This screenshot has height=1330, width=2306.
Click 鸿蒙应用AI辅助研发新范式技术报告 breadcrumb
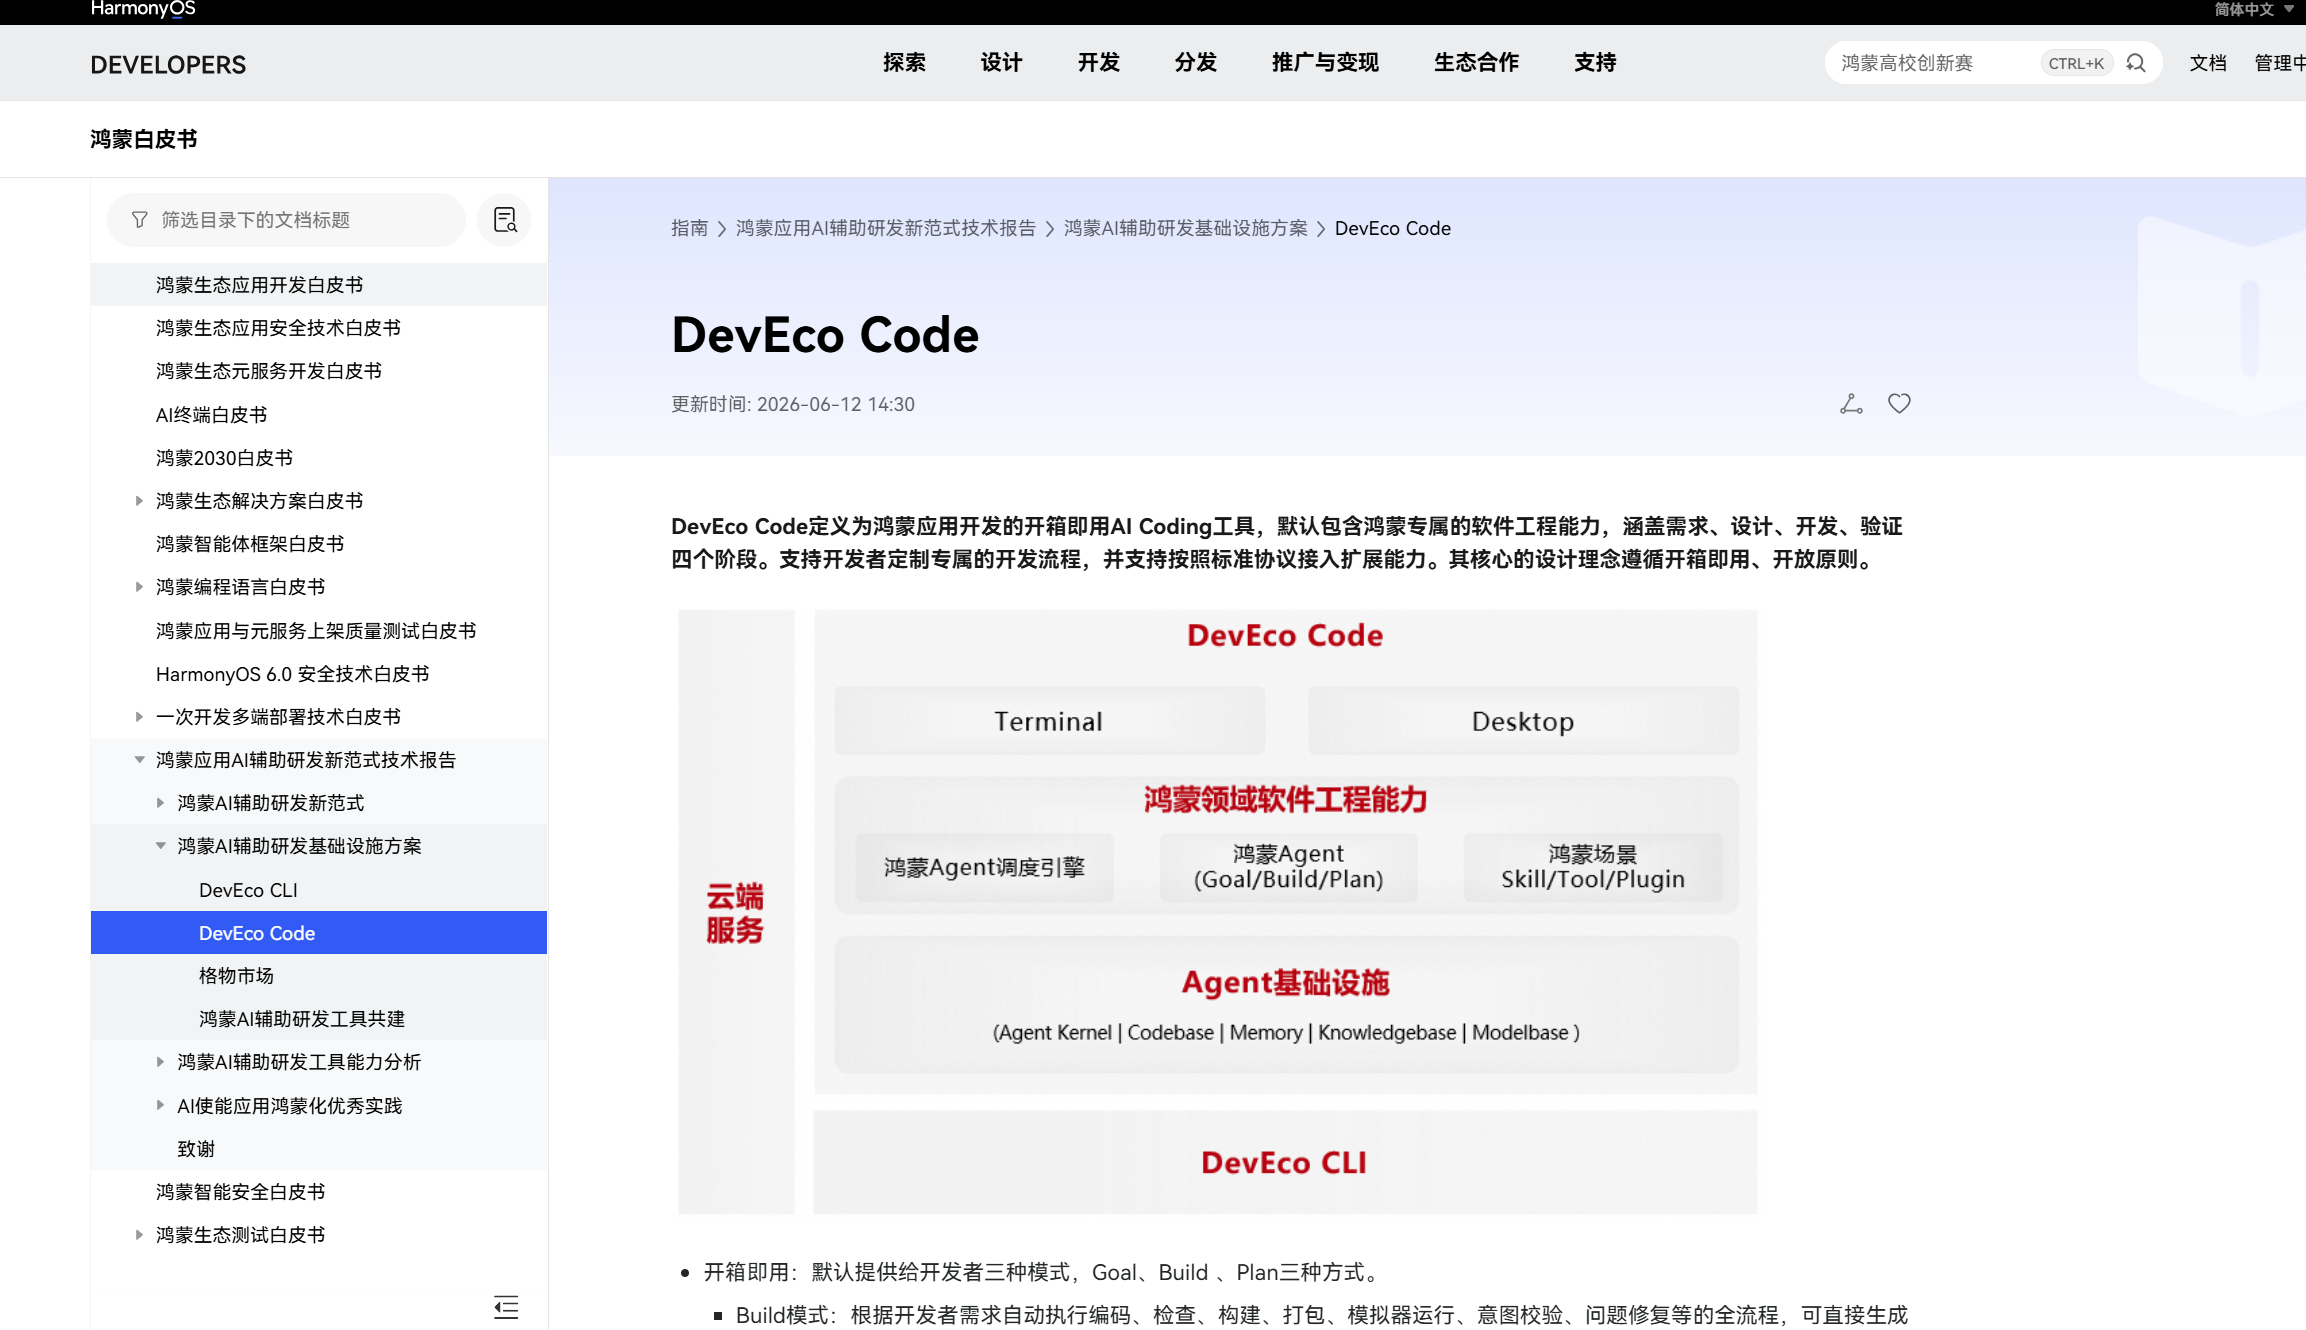pos(886,228)
